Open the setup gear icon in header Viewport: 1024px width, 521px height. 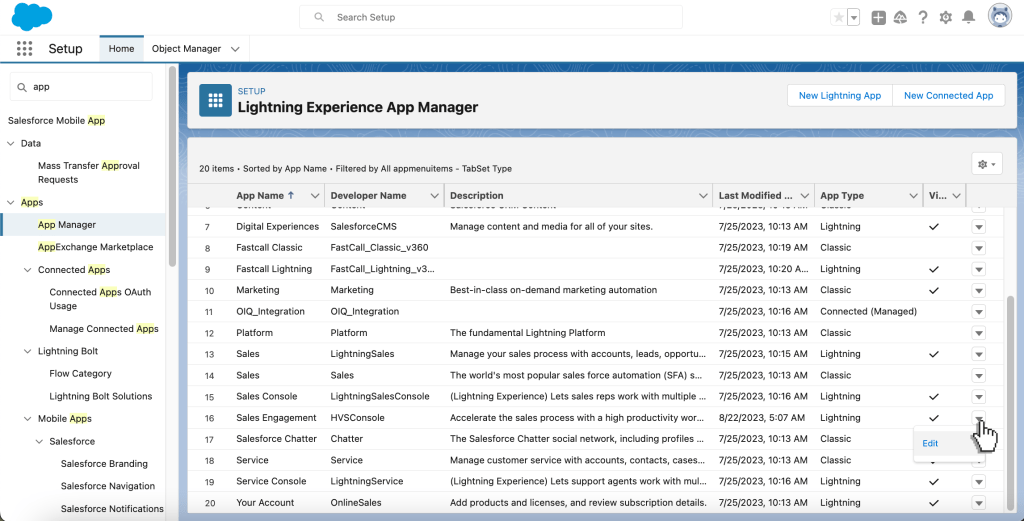point(946,18)
